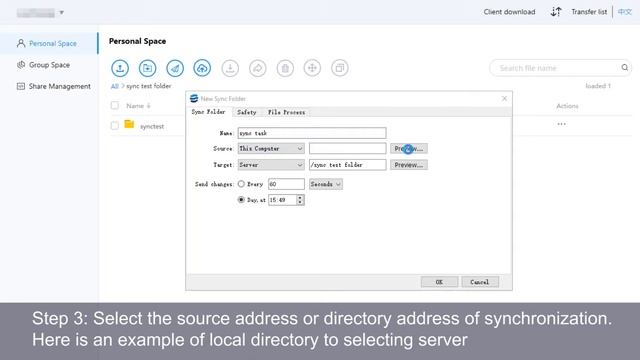The image size is (640, 360).
Task: Switch to the File Process tab
Action: pyautogui.click(x=286, y=112)
